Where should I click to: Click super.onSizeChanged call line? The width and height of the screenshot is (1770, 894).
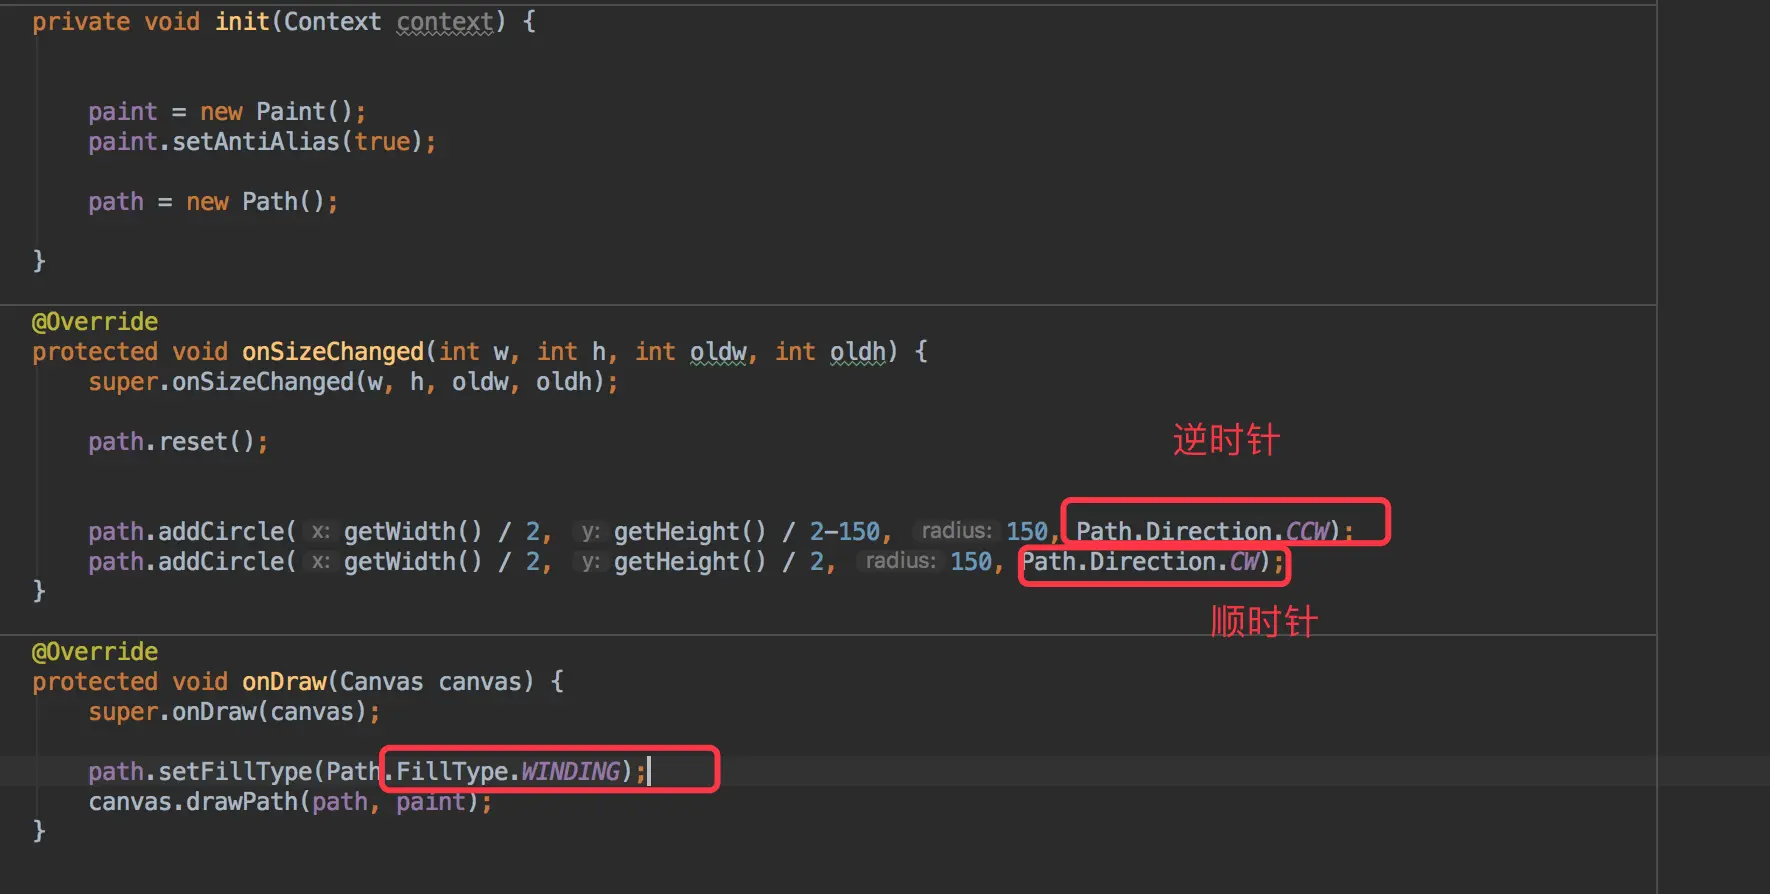(353, 381)
